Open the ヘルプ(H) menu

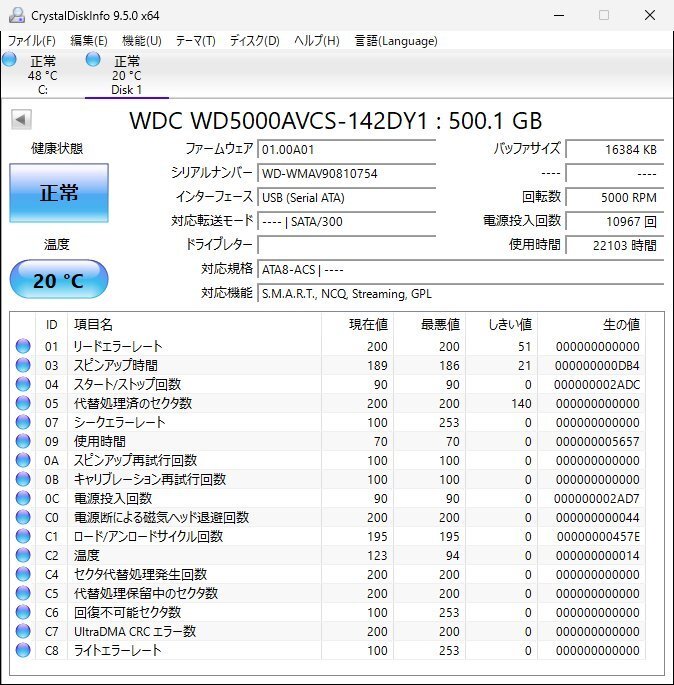tap(317, 41)
